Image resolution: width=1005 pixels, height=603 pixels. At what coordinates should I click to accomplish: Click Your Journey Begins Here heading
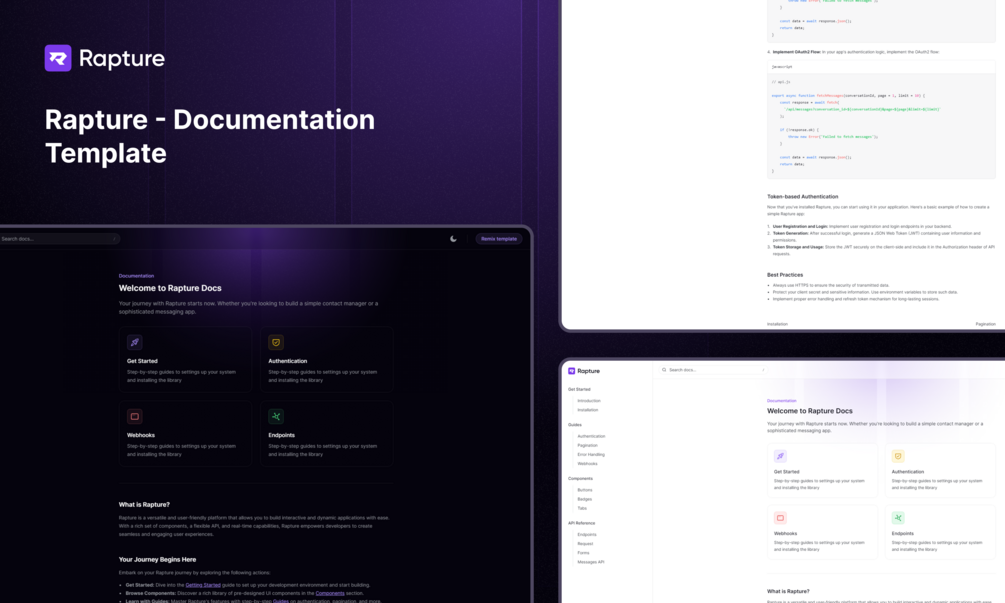pyautogui.click(x=157, y=559)
